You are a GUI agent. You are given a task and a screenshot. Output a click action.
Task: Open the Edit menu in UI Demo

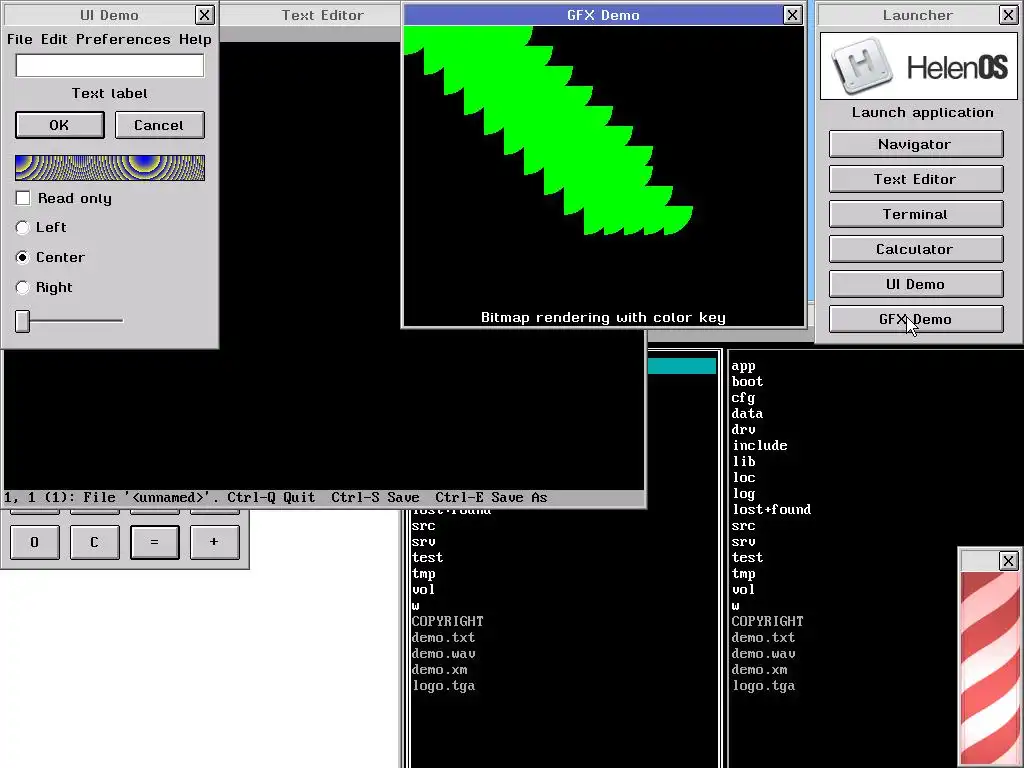54,39
